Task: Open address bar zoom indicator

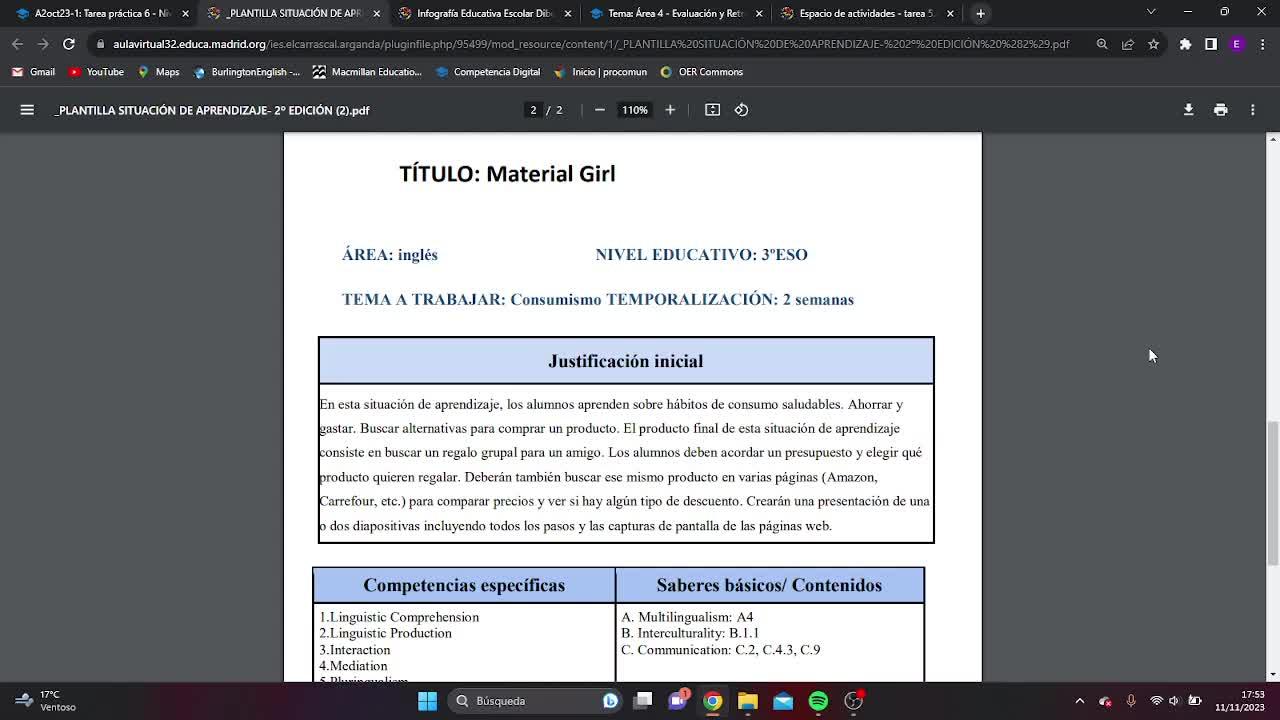Action: pos(1101,44)
